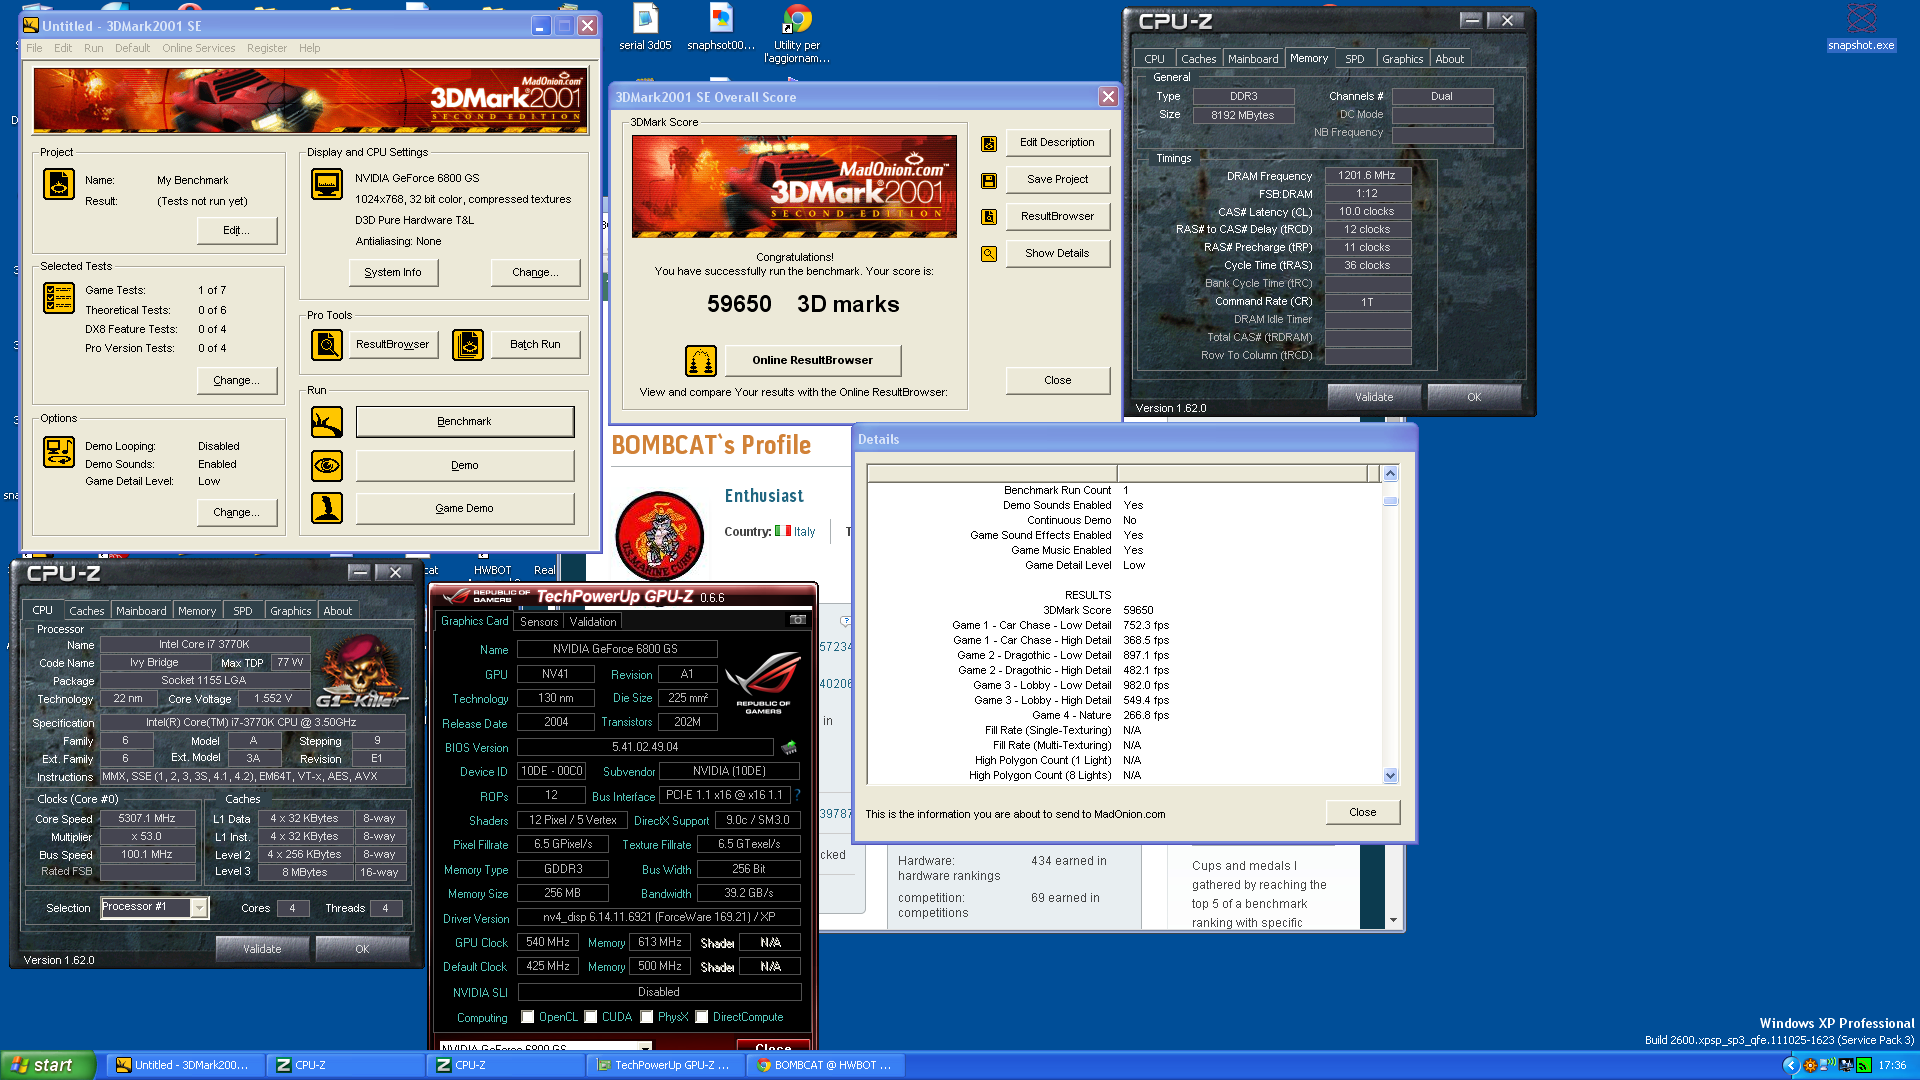Click Change button under Selected Tests
1920x1080 pixels.
237,381
